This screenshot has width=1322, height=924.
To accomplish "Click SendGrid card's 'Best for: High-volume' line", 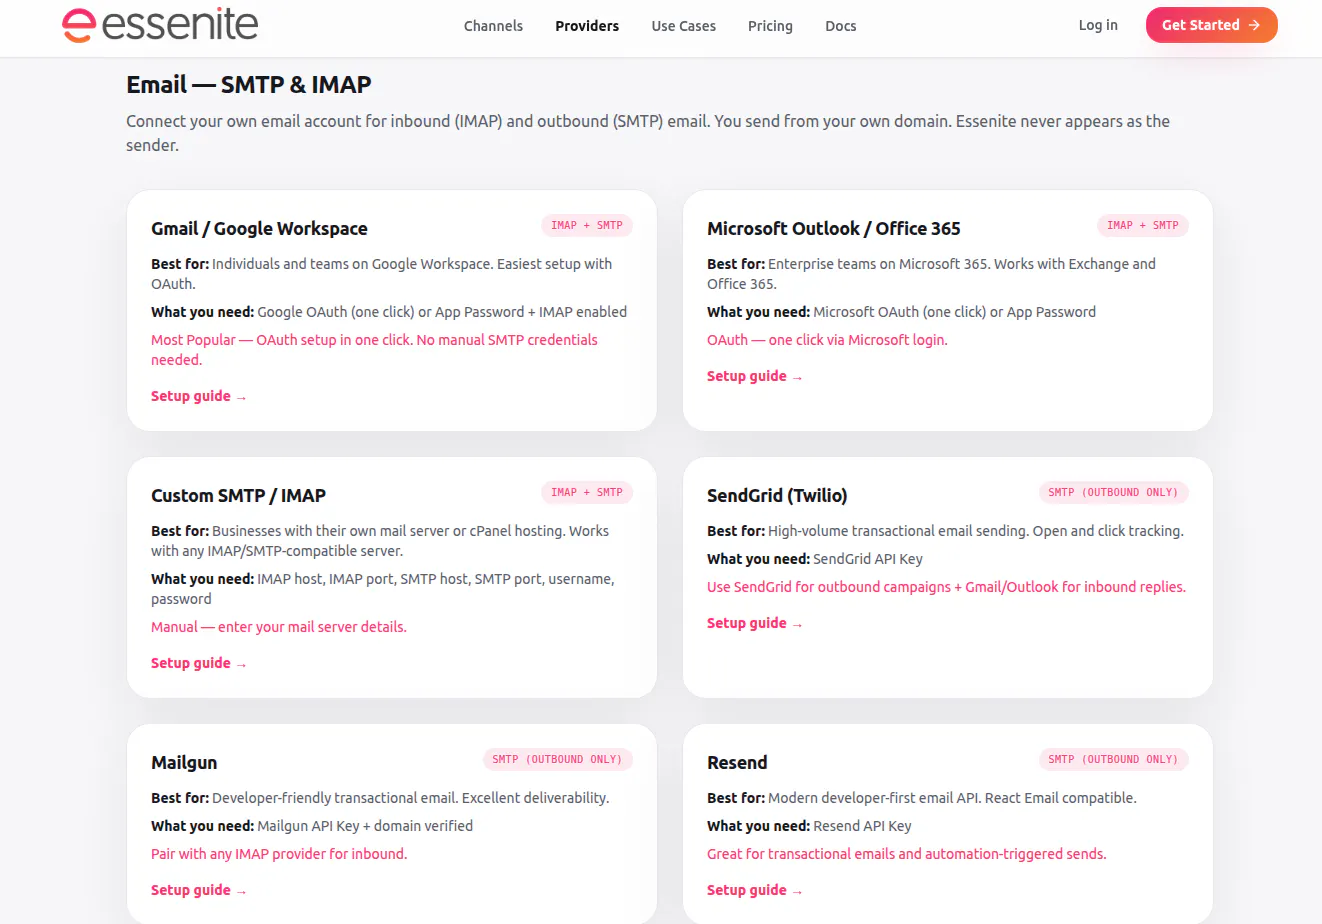I will coord(945,531).
